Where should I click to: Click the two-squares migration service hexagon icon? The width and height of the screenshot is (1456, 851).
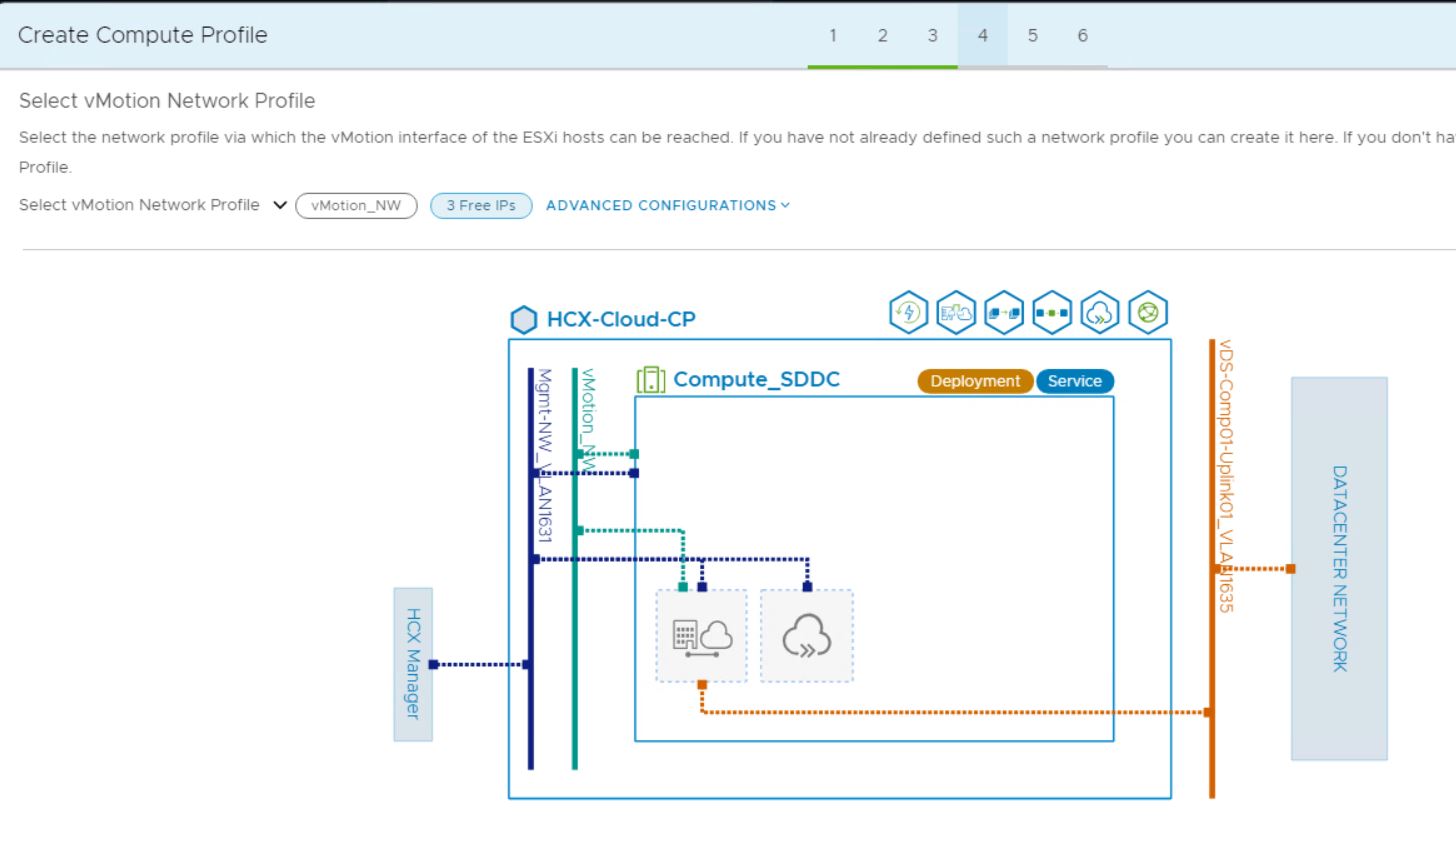(1004, 313)
